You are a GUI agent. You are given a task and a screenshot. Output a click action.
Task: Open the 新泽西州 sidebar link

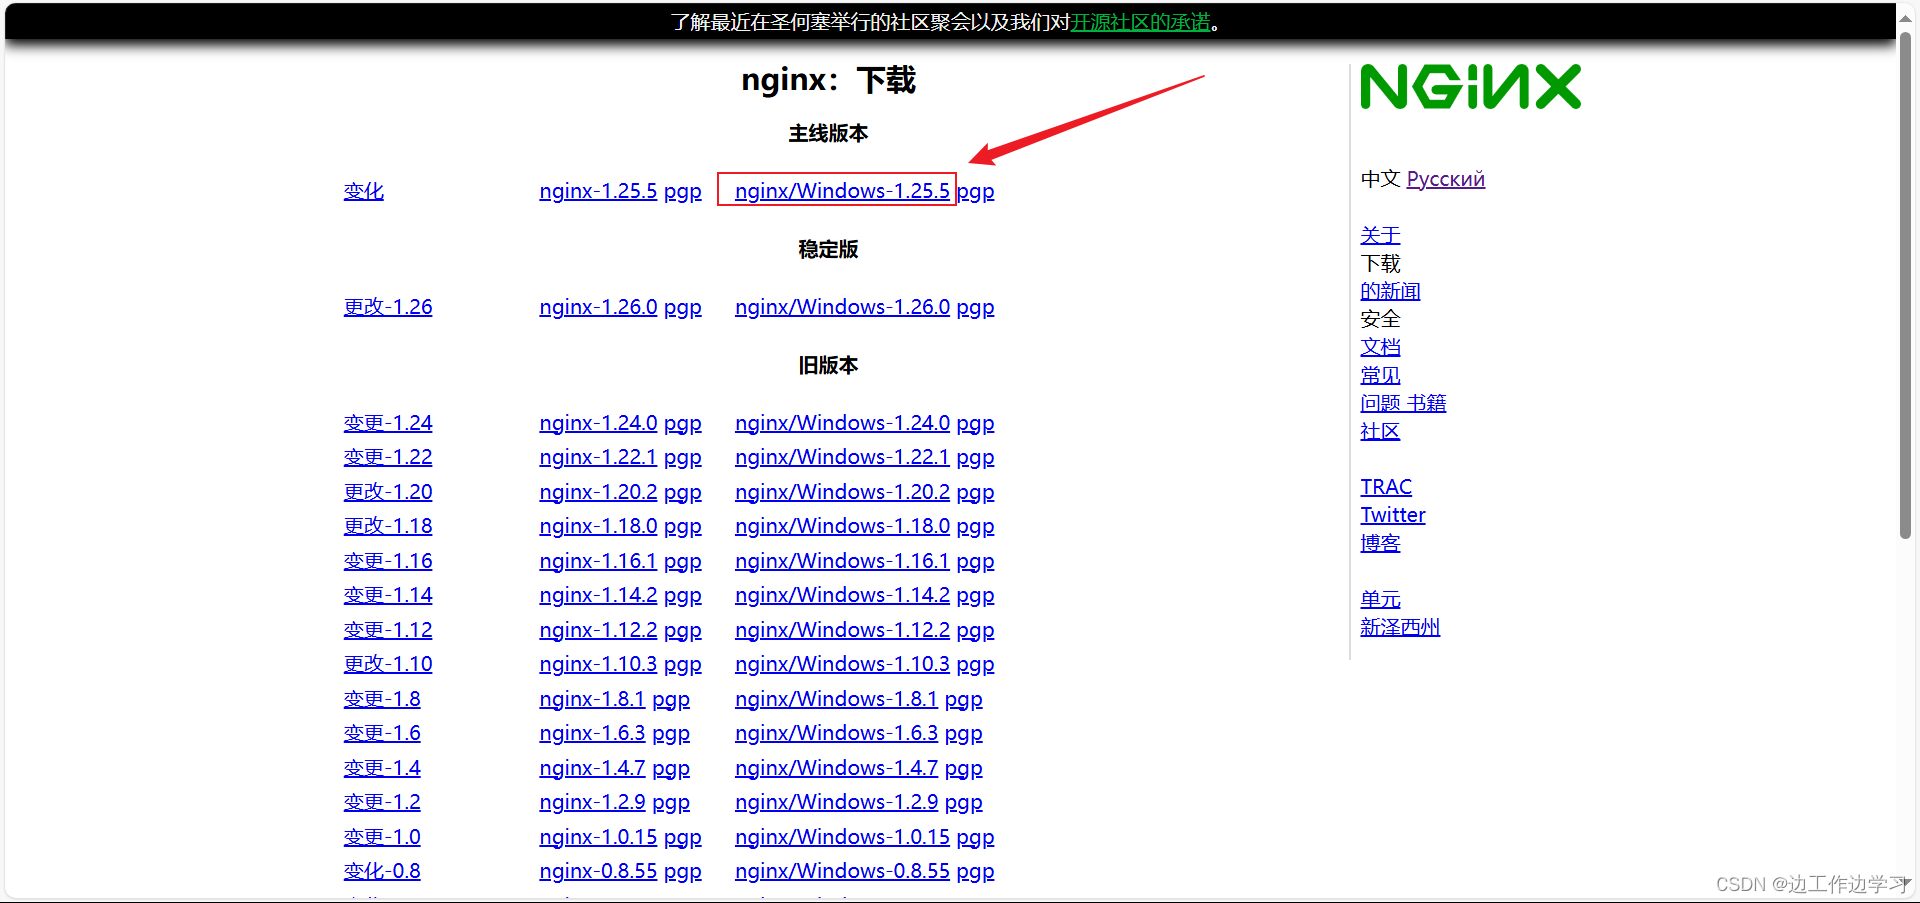coord(1400,627)
